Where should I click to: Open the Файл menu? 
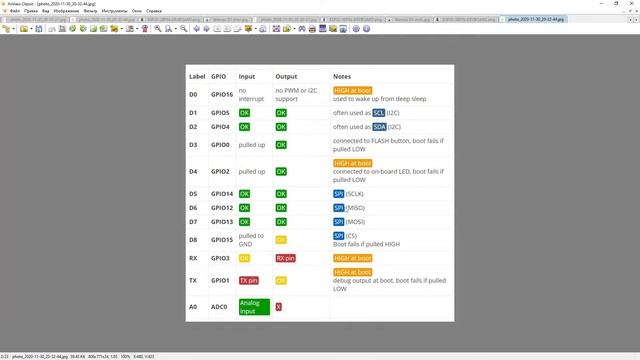pyautogui.click(x=15, y=11)
